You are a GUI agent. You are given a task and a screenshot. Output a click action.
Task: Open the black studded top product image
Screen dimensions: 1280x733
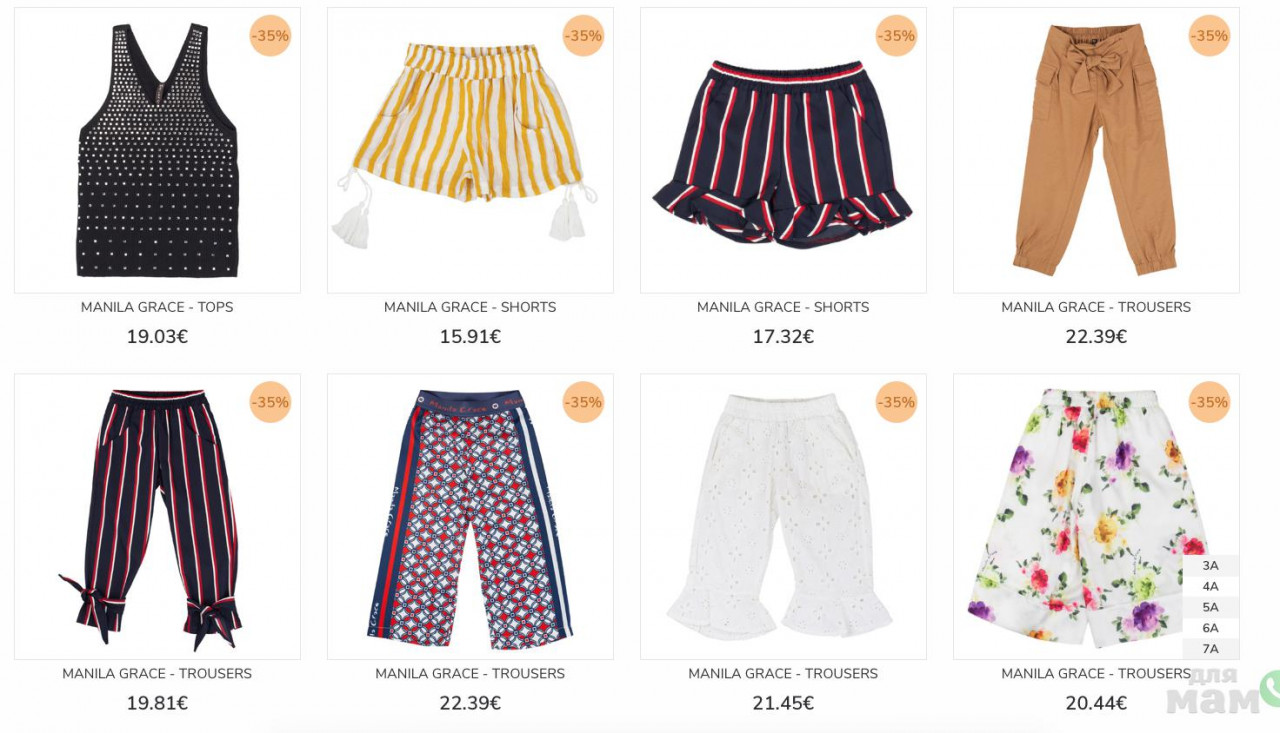(x=157, y=150)
